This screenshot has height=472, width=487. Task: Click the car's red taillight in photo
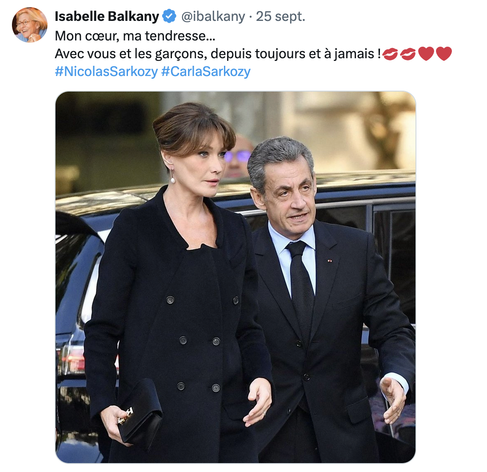coord(74,359)
